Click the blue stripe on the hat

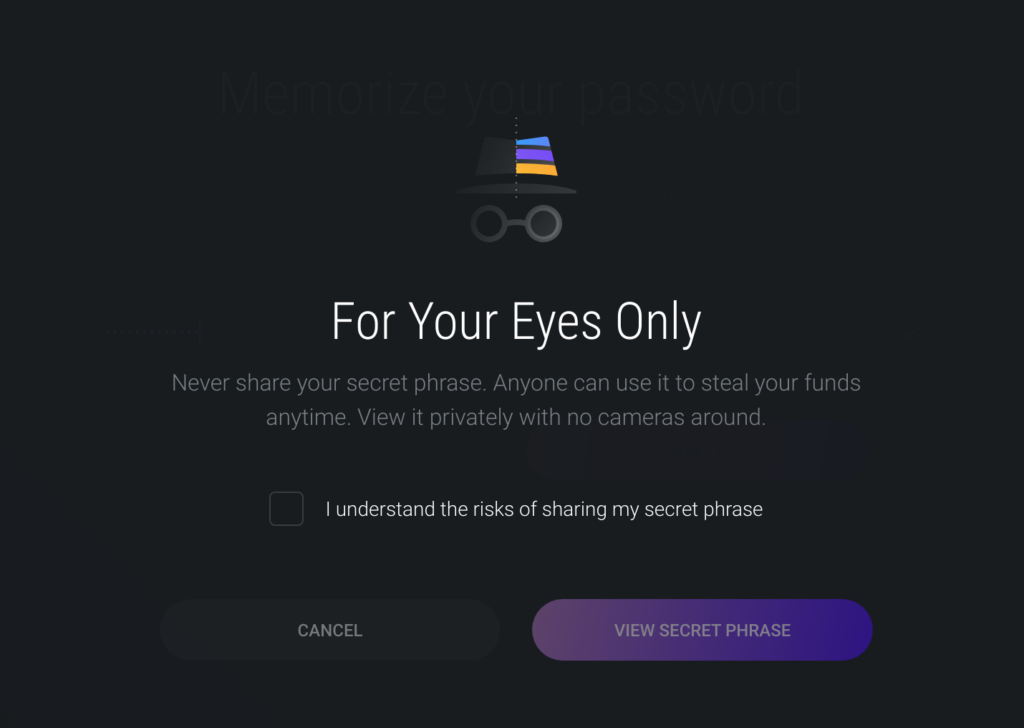[x=533, y=141]
